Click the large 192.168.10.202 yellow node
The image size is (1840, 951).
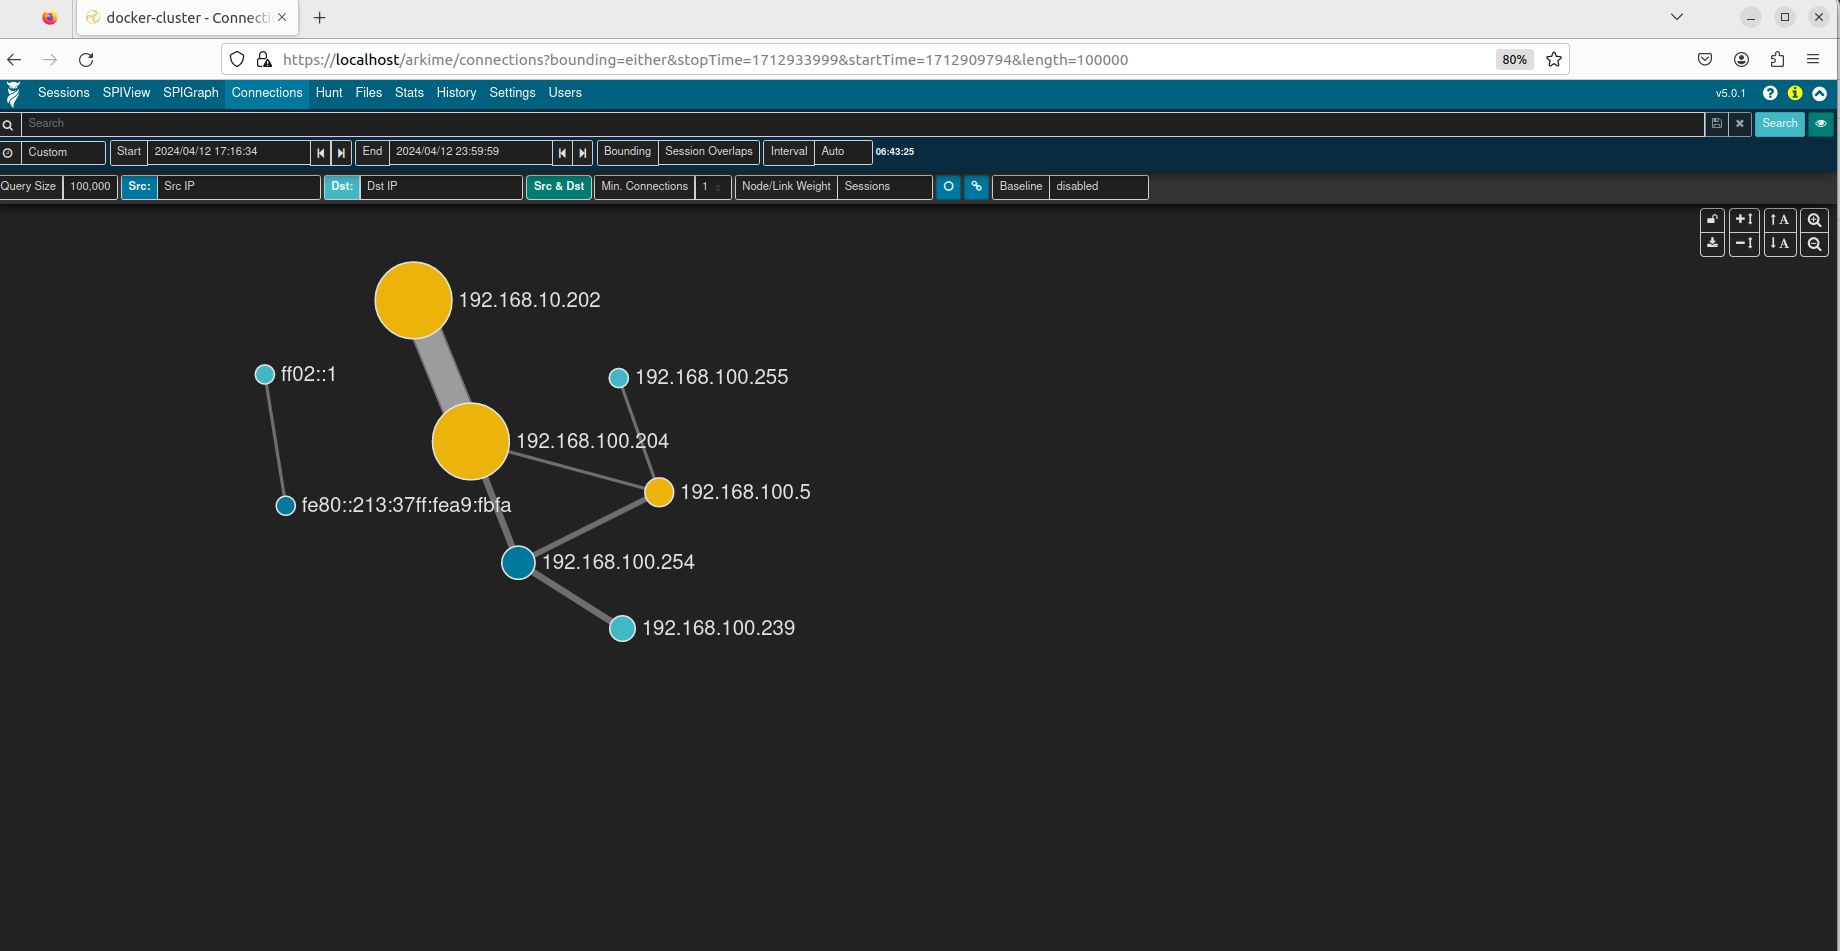point(413,300)
